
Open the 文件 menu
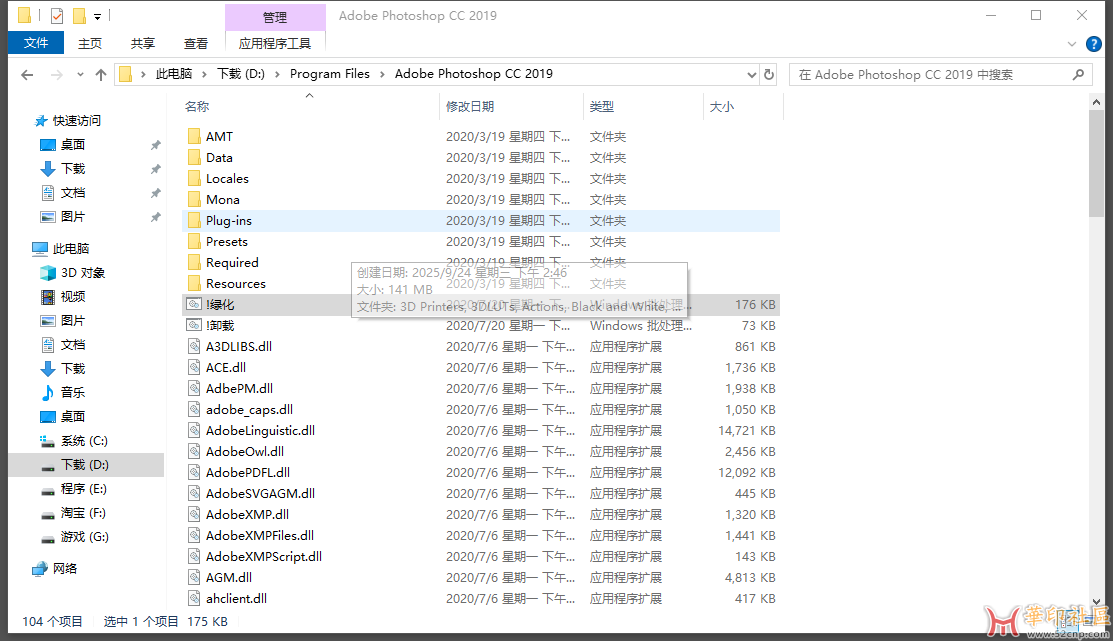coord(36,43)
